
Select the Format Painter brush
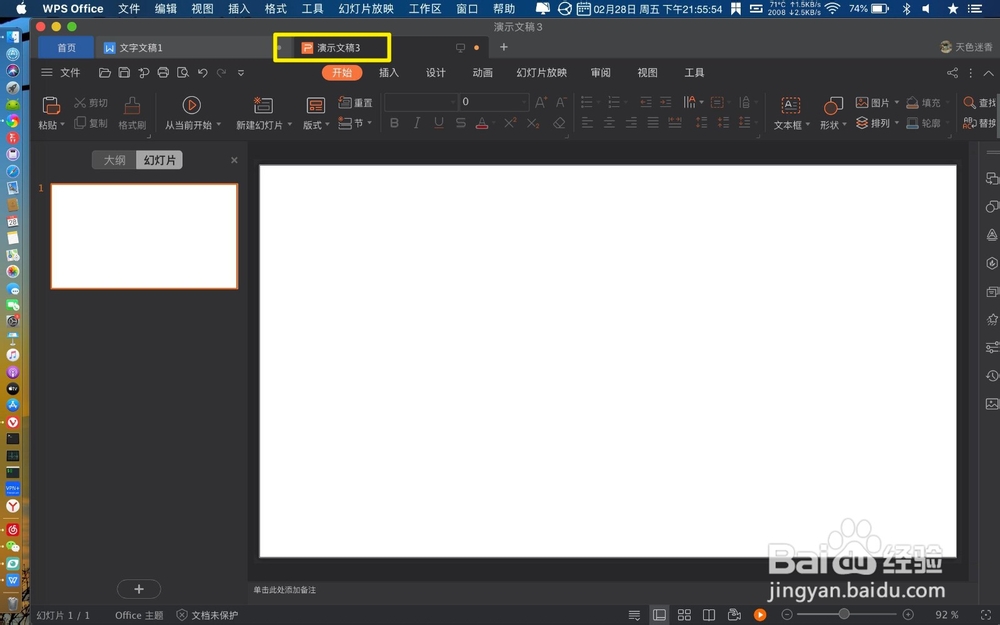pos(132,106)
